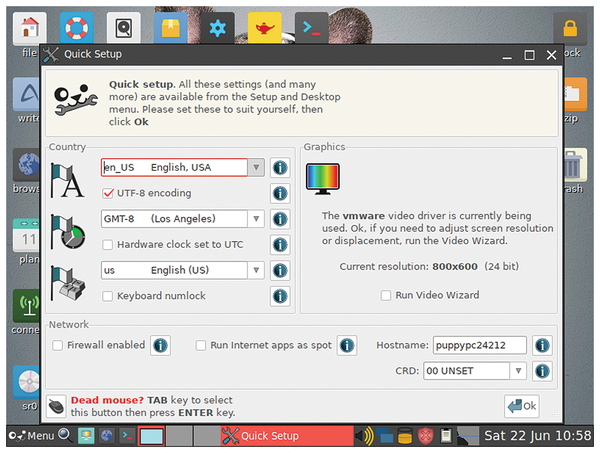The height and width of the screenshot is (453, 600).
Task: Enable Keyboard numlock checkbox
Action: tap(108, 296)
